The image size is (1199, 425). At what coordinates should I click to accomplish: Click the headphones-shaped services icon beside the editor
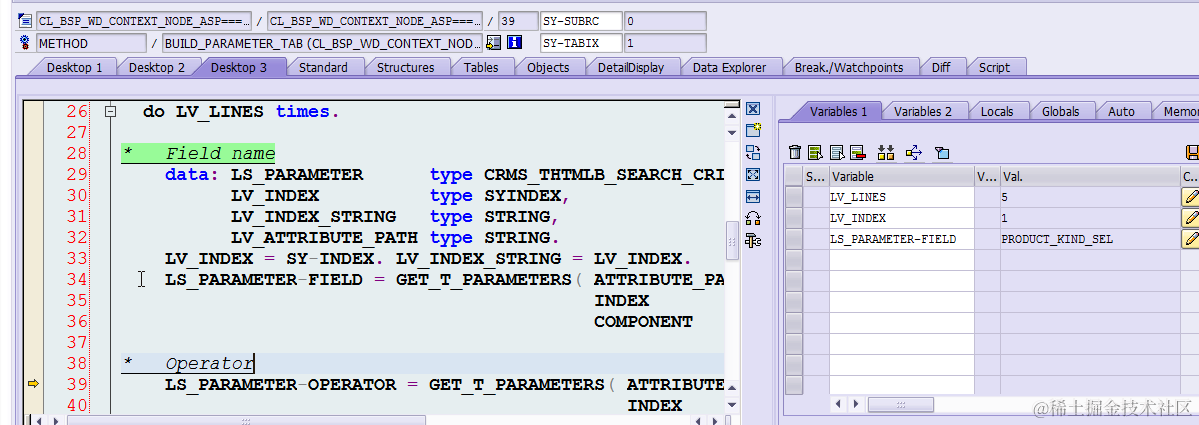[752, 219]
